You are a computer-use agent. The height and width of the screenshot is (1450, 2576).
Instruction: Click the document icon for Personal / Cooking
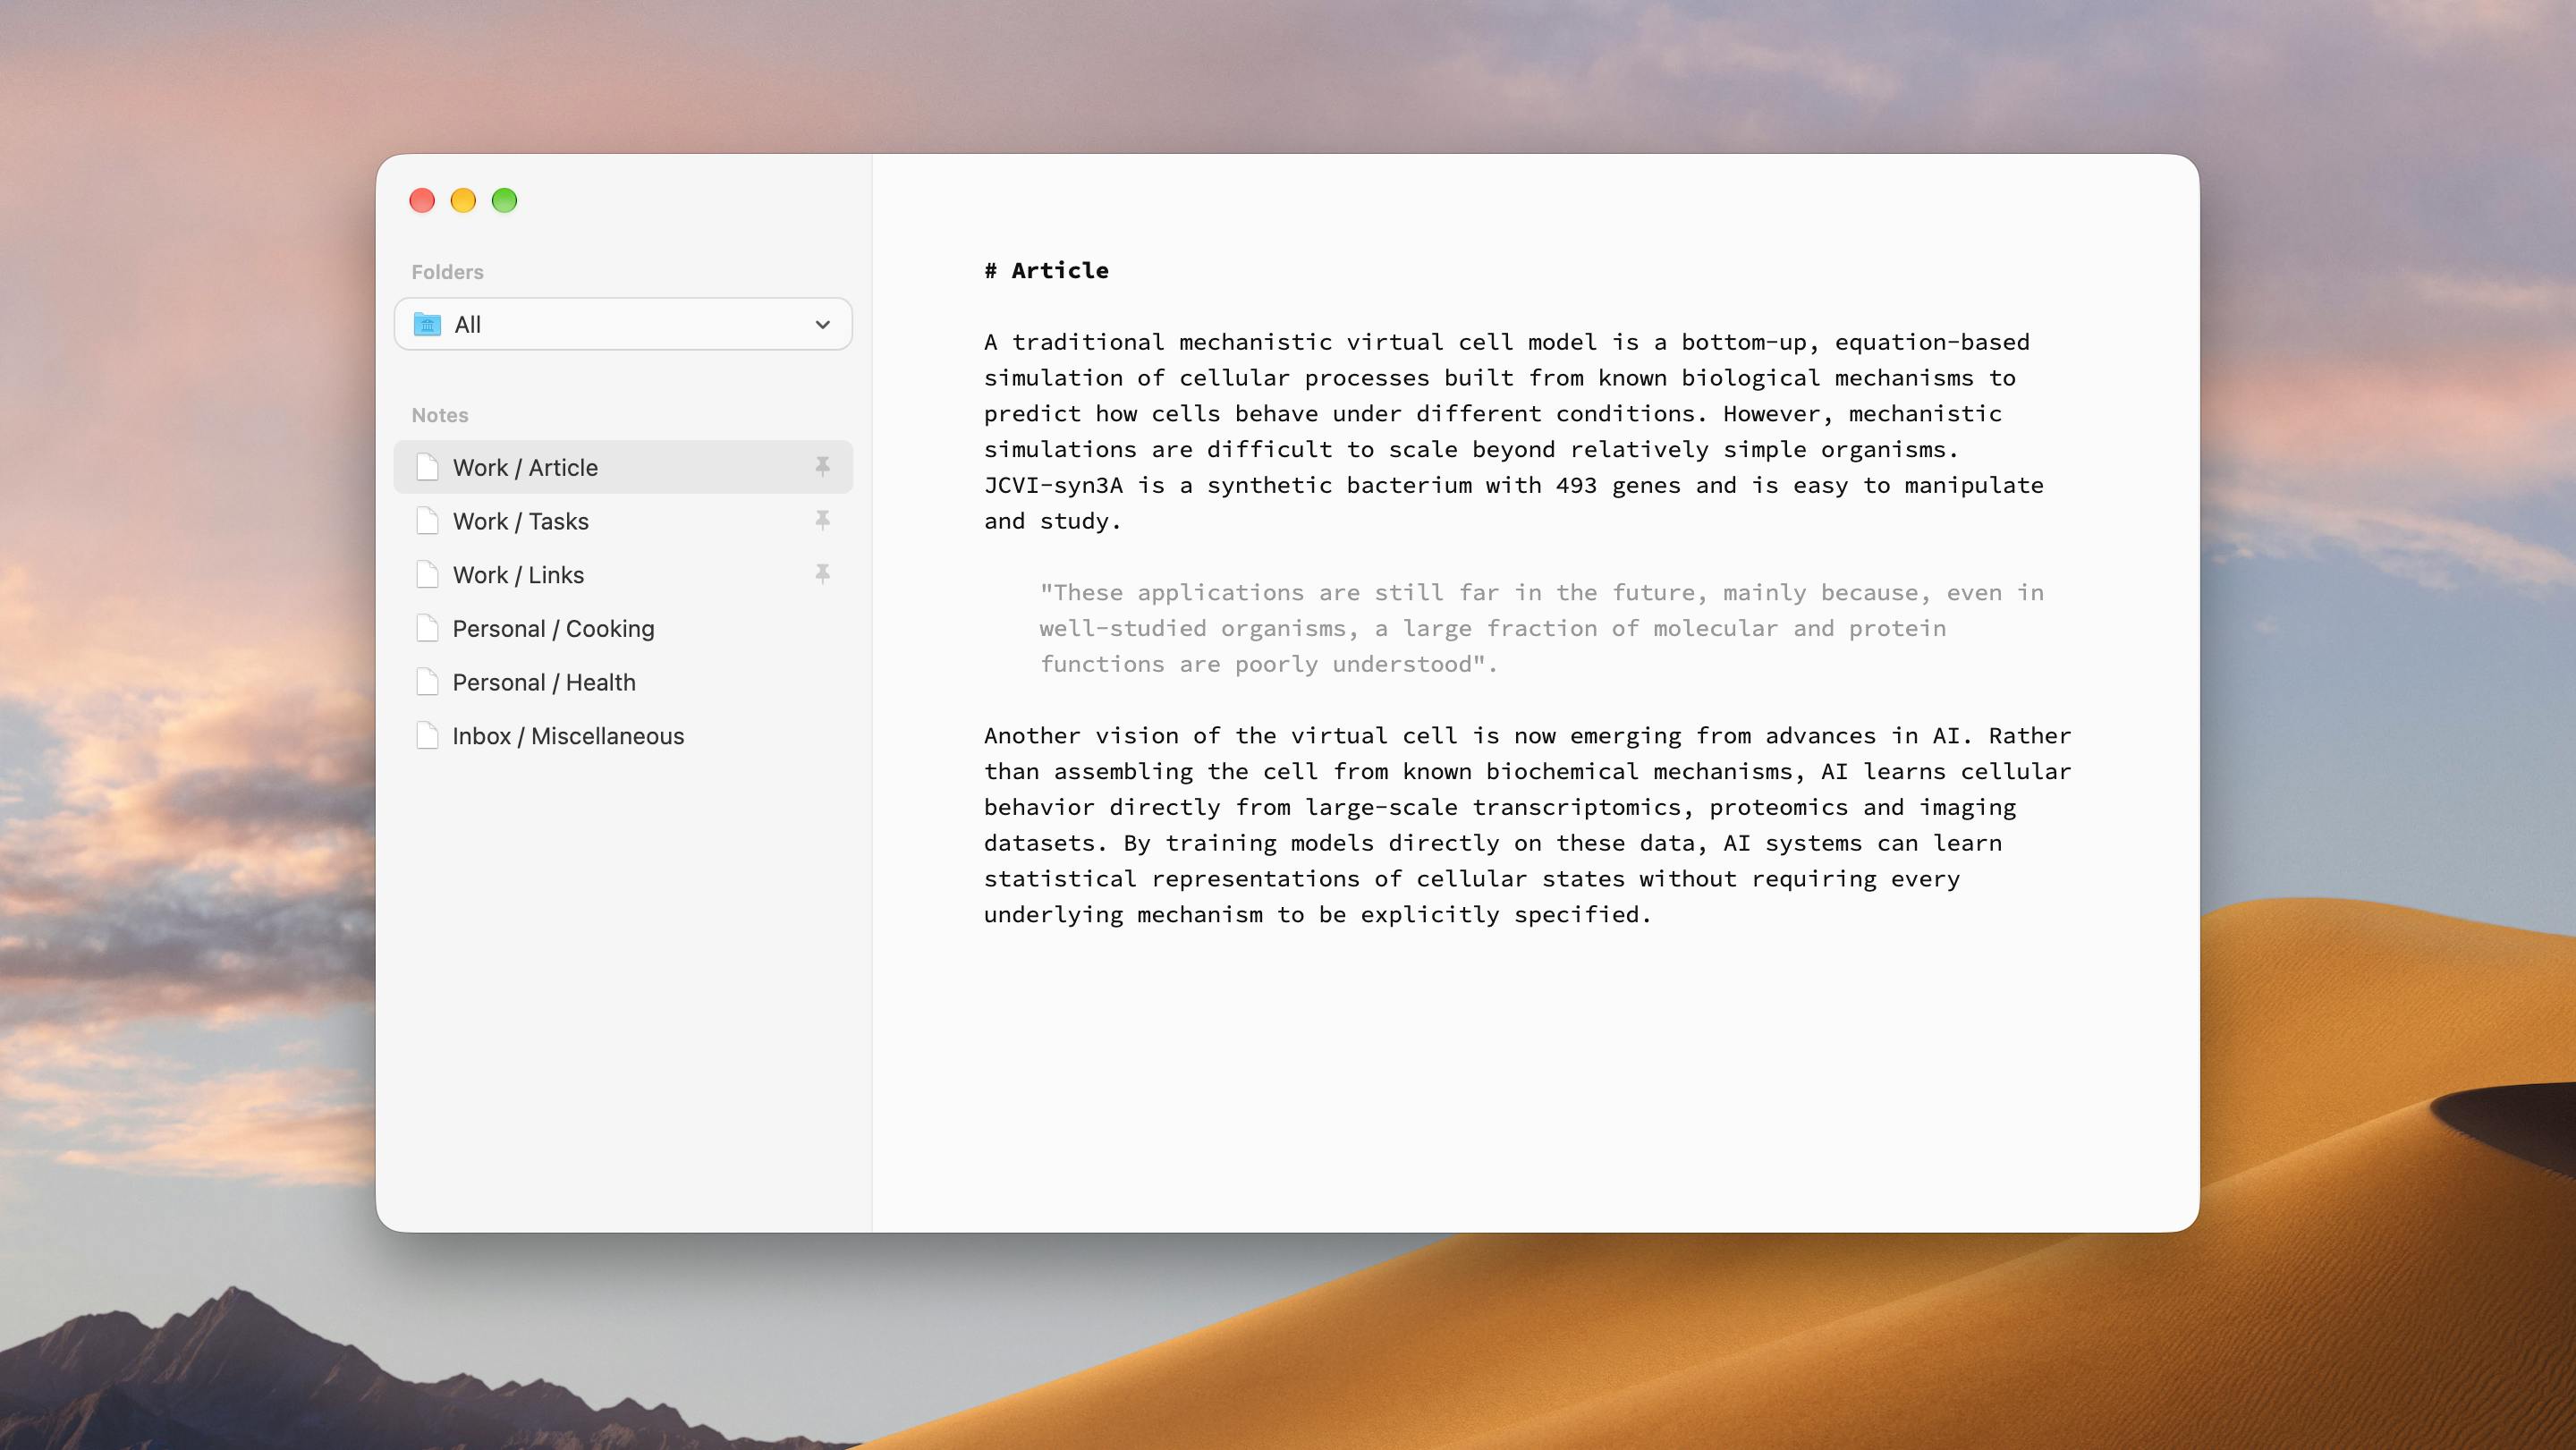point(427,628)
